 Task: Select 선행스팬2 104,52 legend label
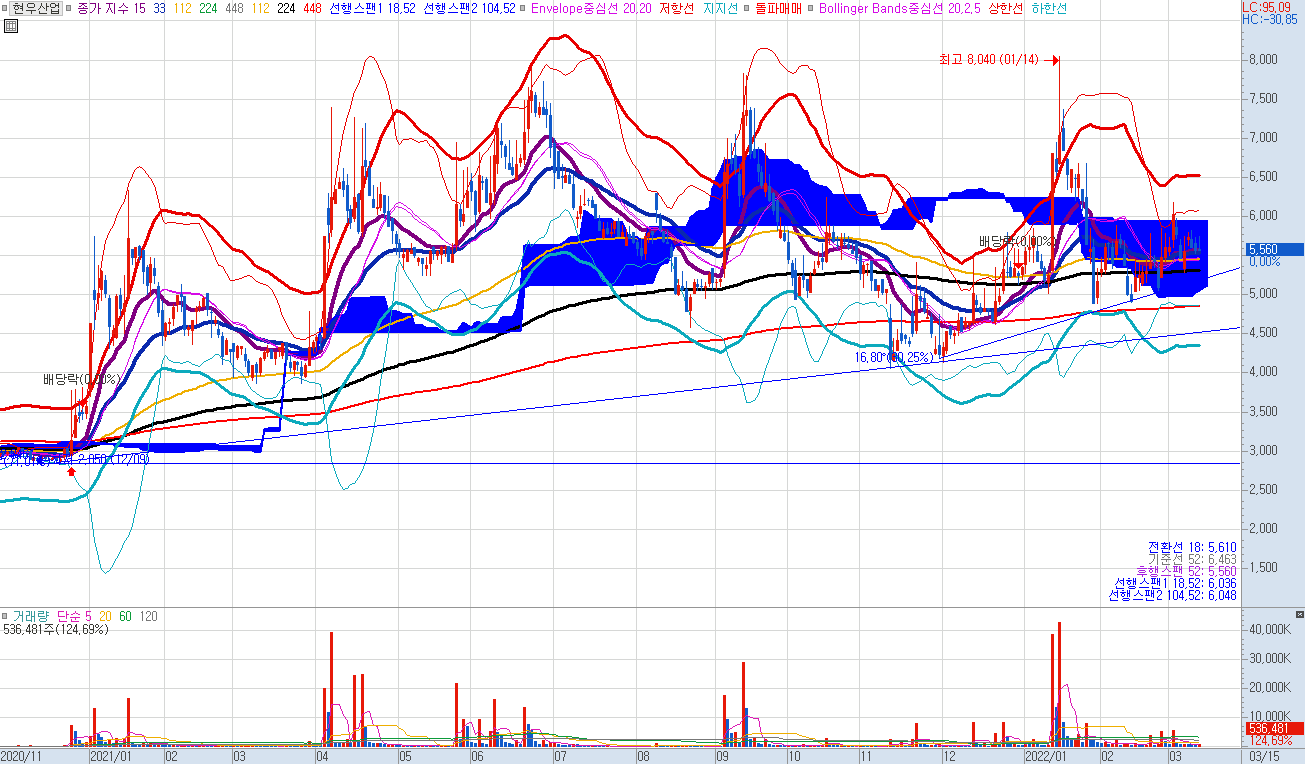pos(470,8)
